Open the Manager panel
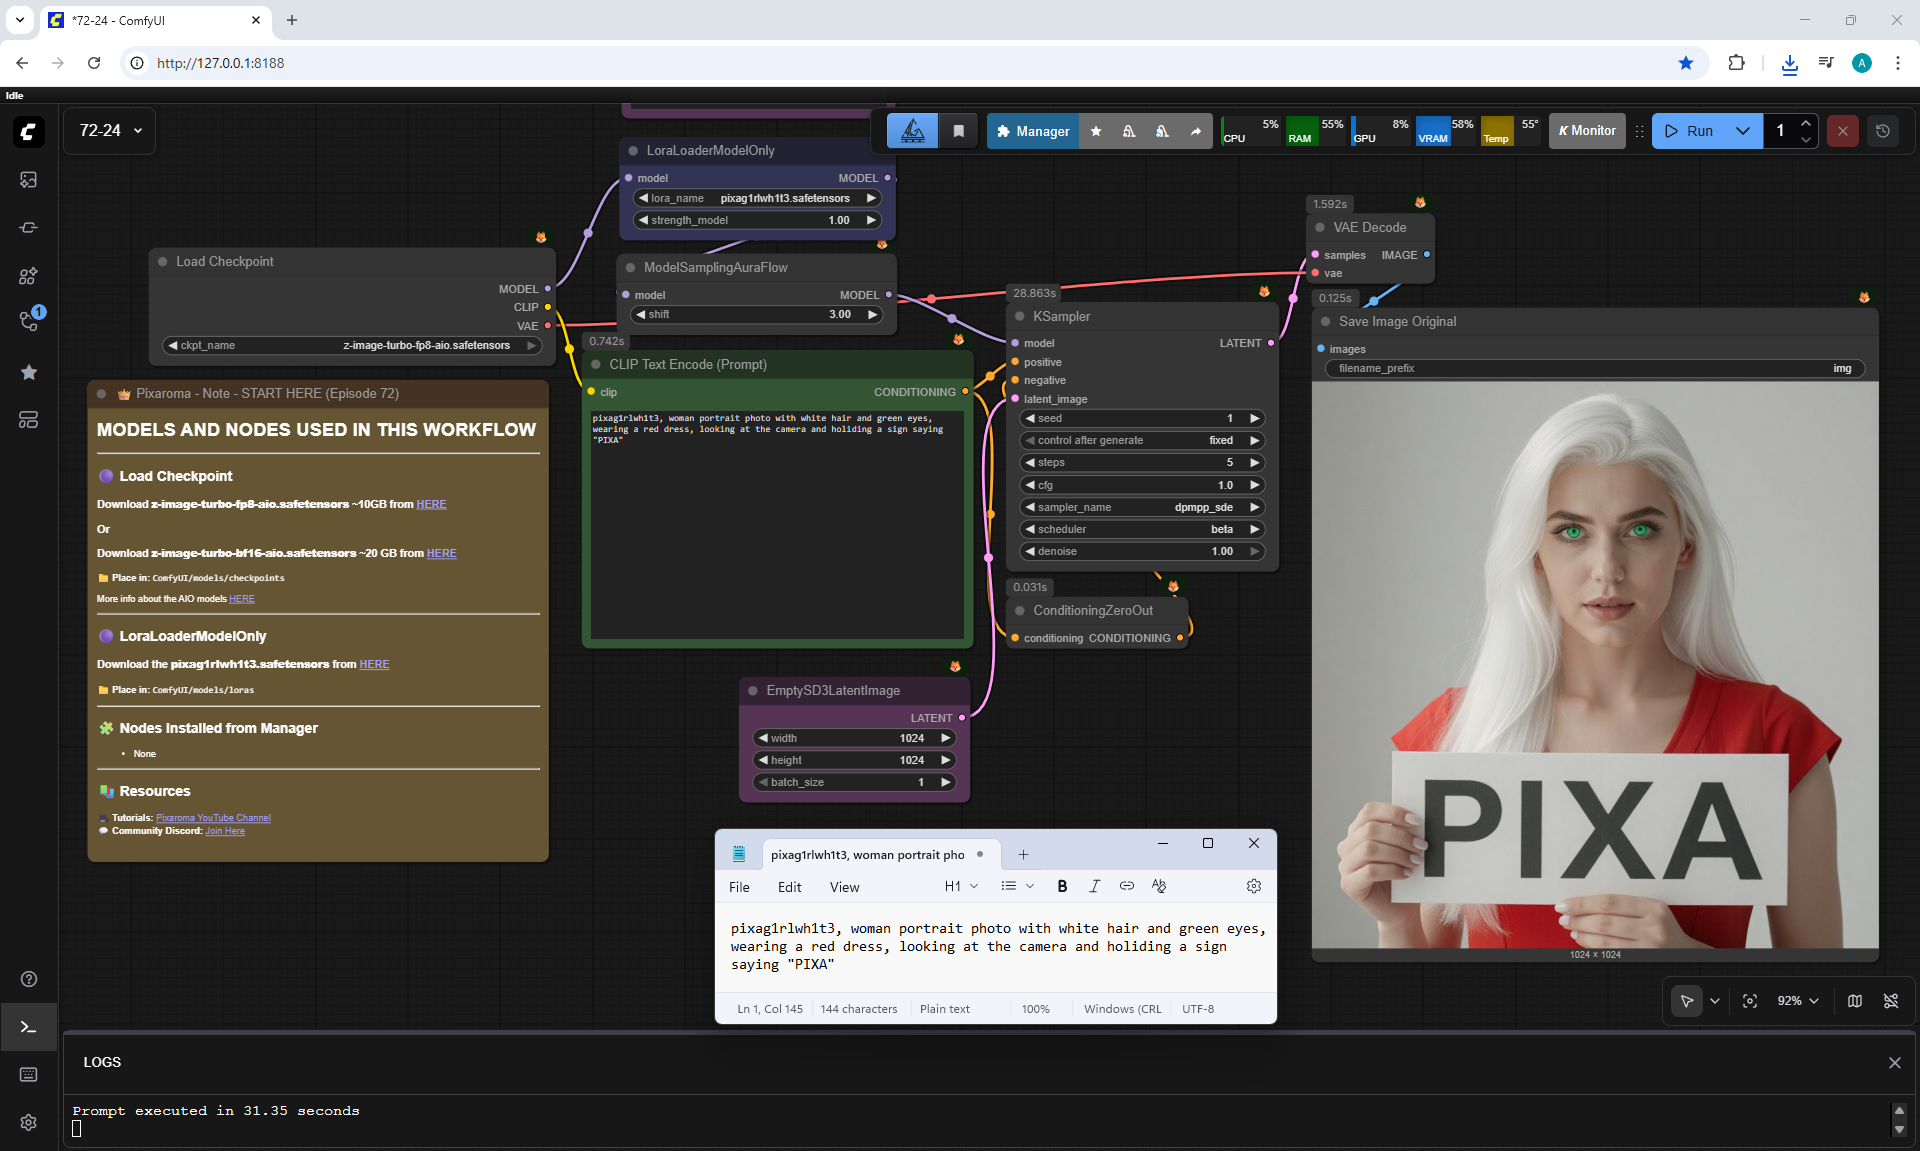Viewport: 1920px width, 1151px height. 1033,131
